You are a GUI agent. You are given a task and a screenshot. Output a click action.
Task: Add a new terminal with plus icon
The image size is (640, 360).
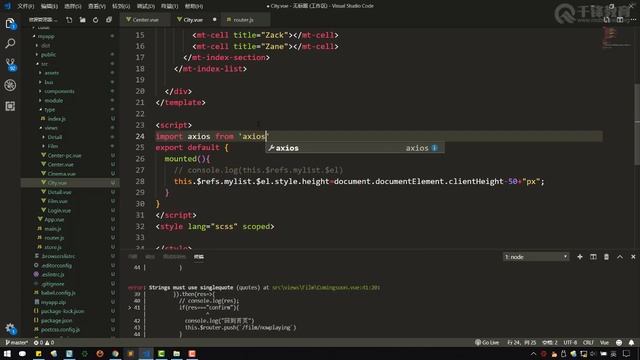coord(580,257)
